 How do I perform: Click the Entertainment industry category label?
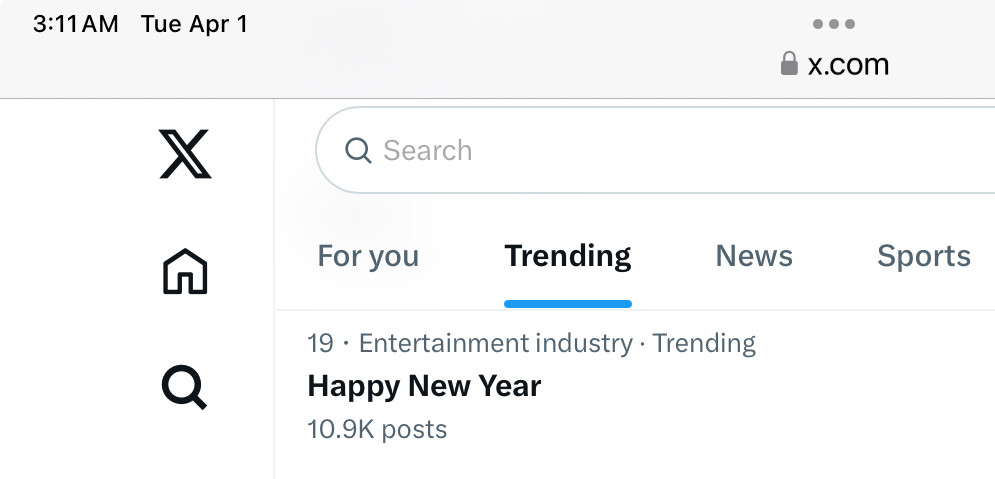point(495,343)
